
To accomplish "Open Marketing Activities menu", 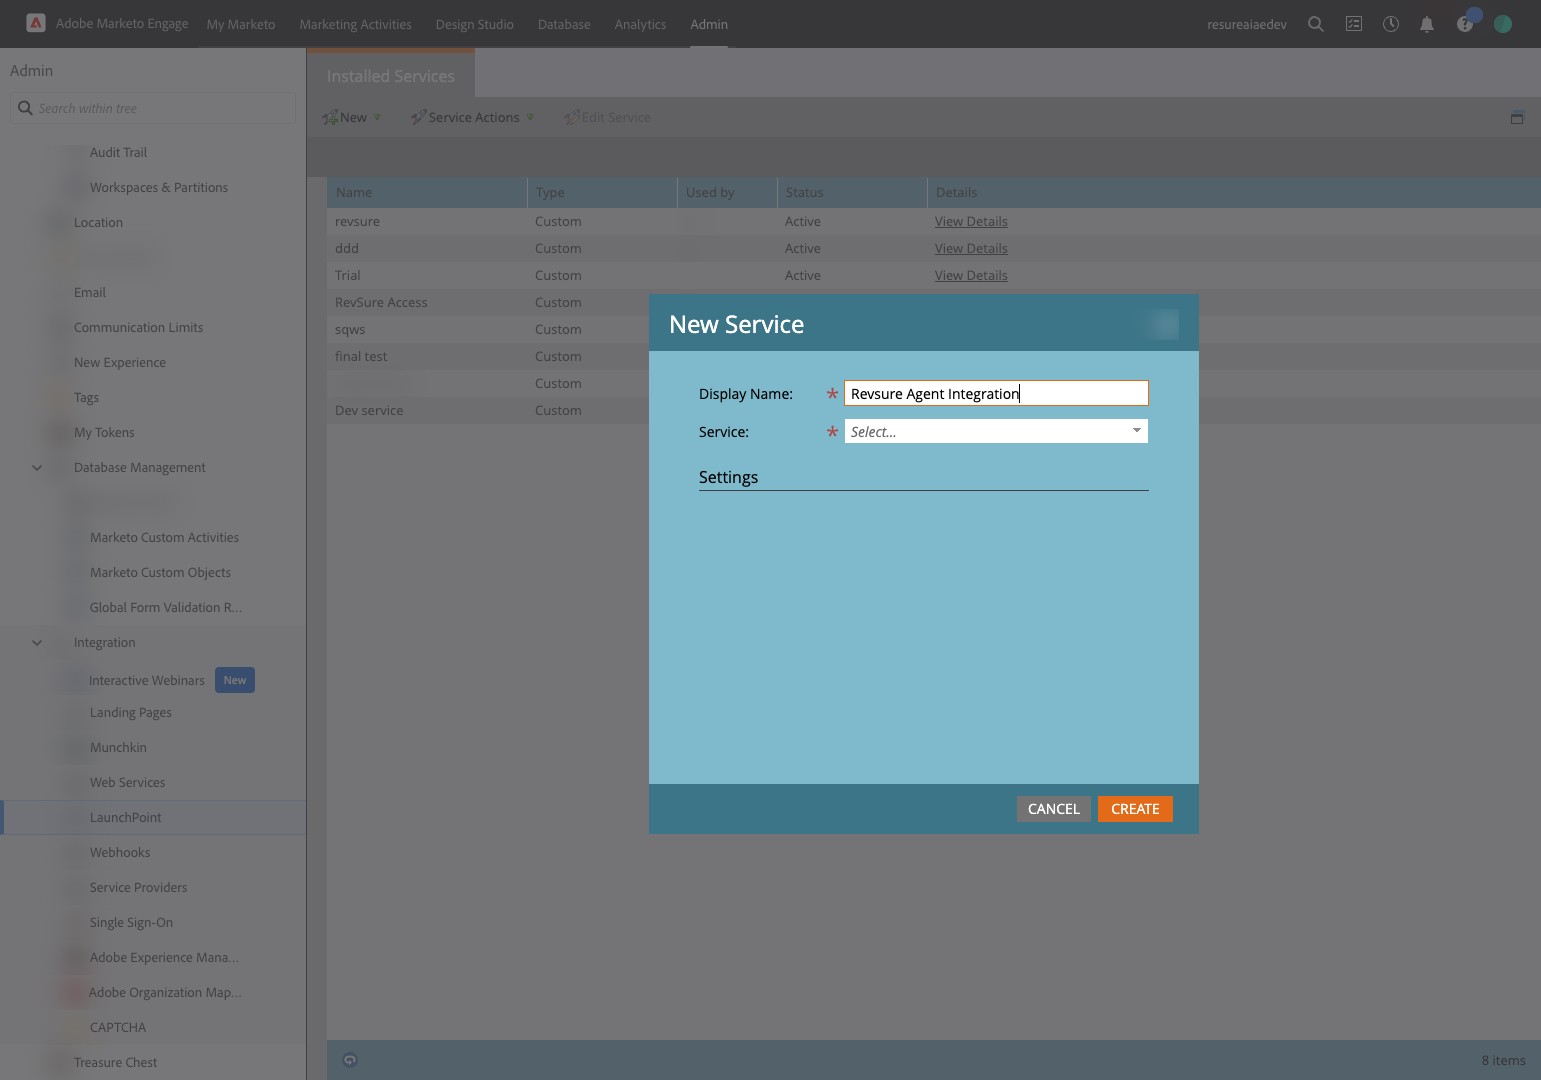I will pyautogui.click(x=355, y=24).
